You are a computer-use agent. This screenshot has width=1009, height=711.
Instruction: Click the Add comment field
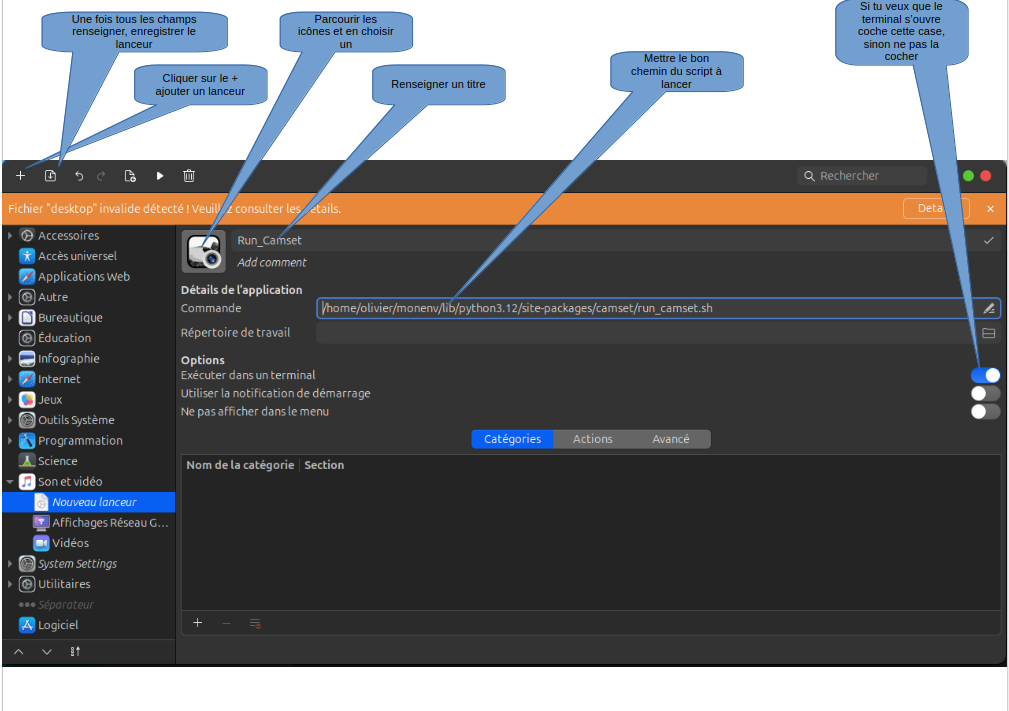272,263
